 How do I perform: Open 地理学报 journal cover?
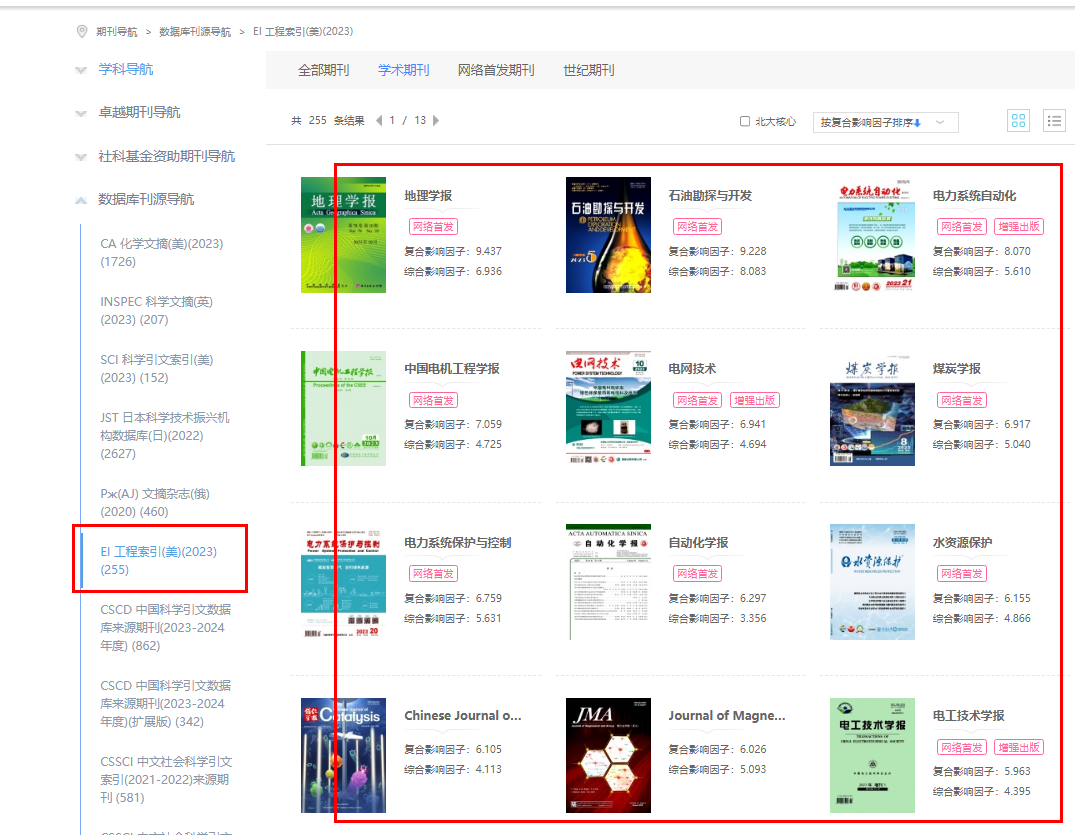point(343,235)
